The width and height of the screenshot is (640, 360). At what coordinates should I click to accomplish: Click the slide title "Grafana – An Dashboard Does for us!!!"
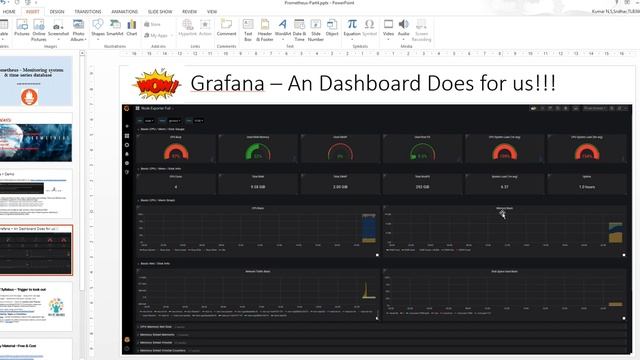tap(373, 84)
